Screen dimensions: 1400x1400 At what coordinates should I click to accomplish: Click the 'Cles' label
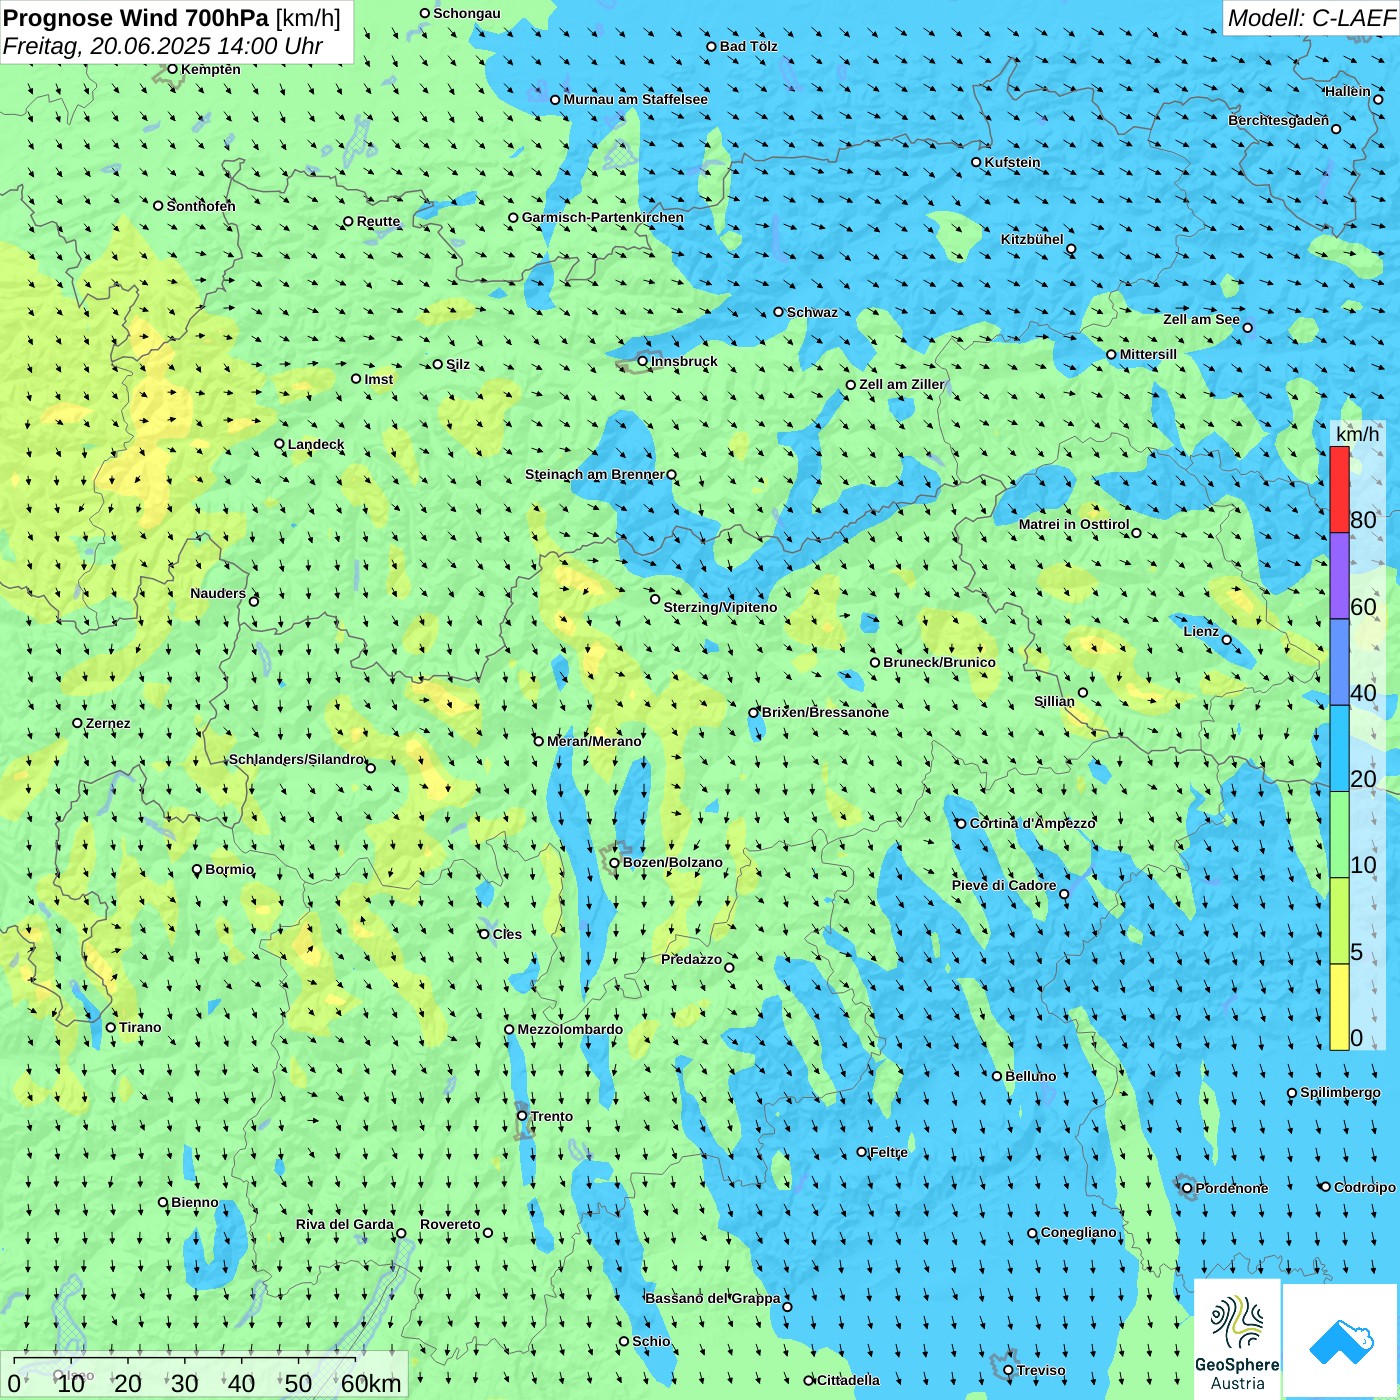[x=508, y=934]
